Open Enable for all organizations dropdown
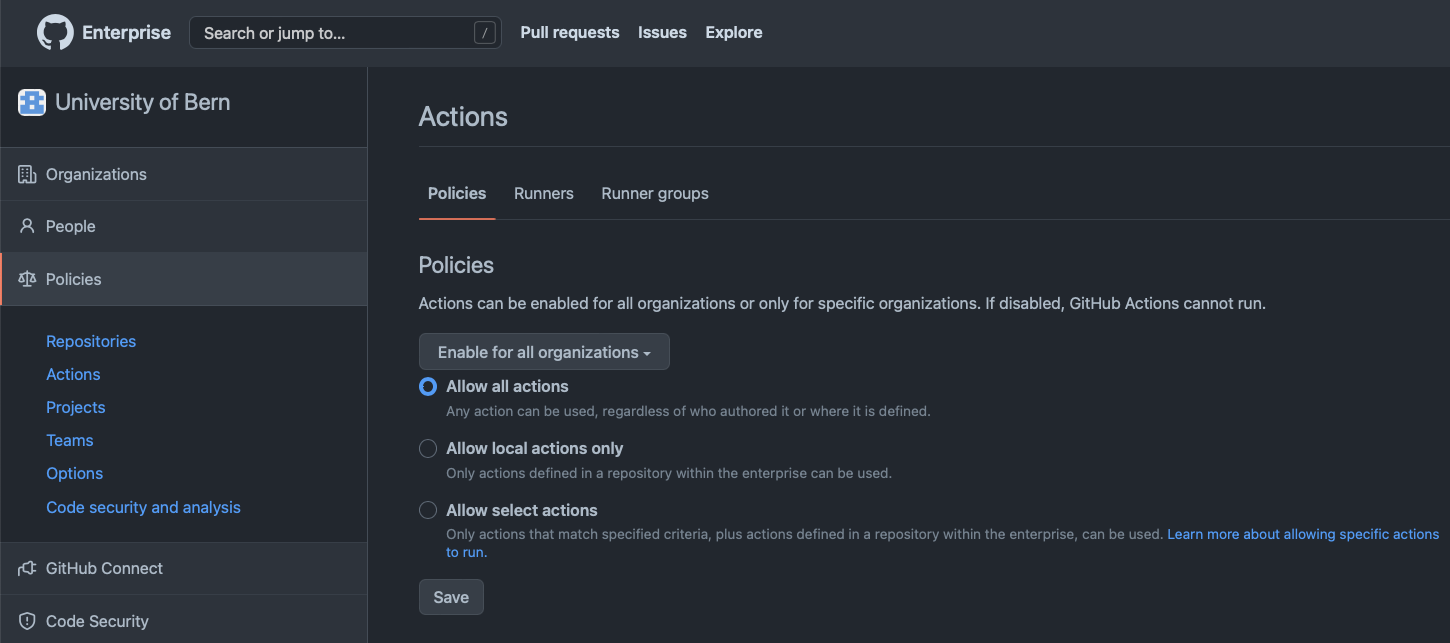This screenshot has height=643, width=1450. [544, 352]
